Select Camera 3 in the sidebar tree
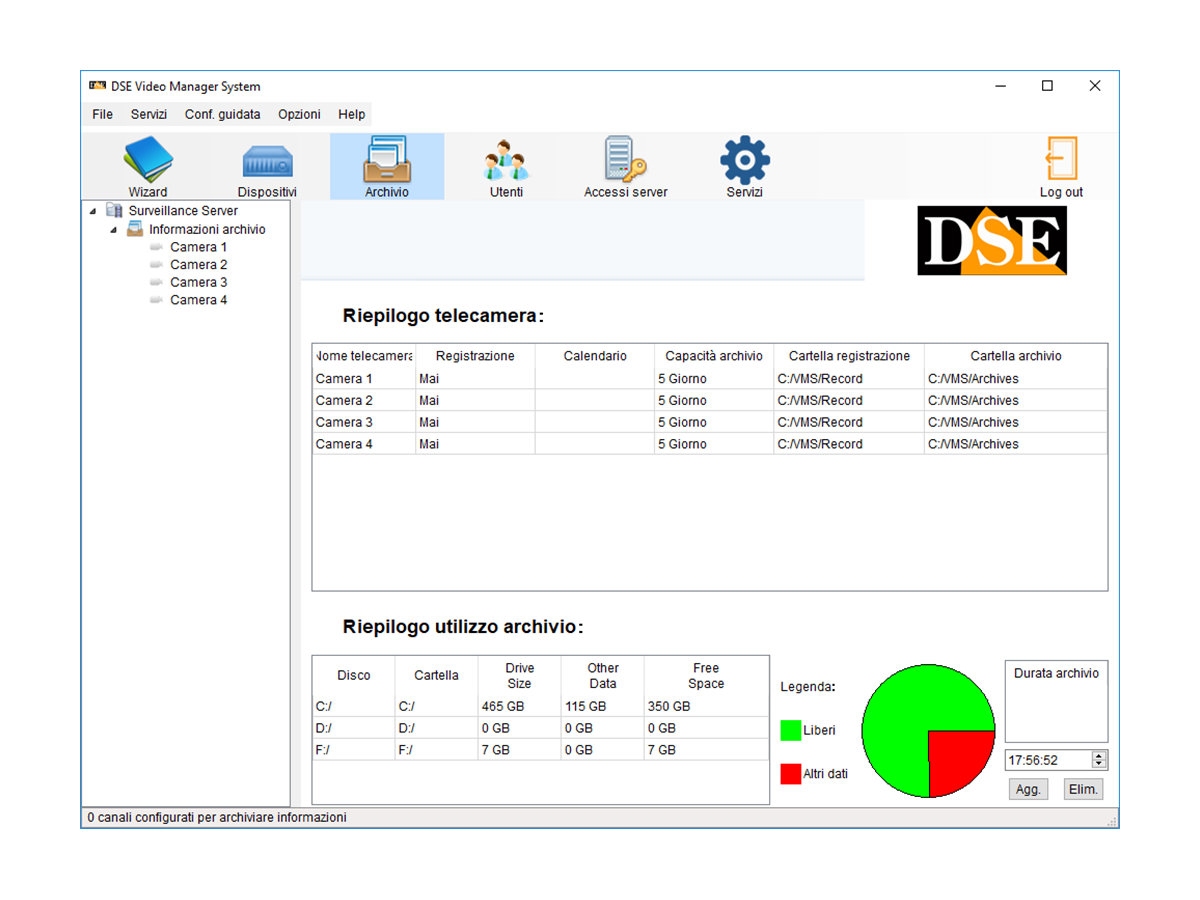 [197, 282]
